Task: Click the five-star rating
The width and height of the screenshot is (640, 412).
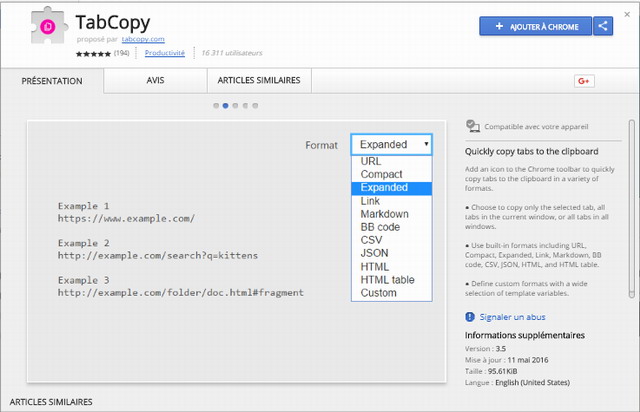Action: pos(93,53)
